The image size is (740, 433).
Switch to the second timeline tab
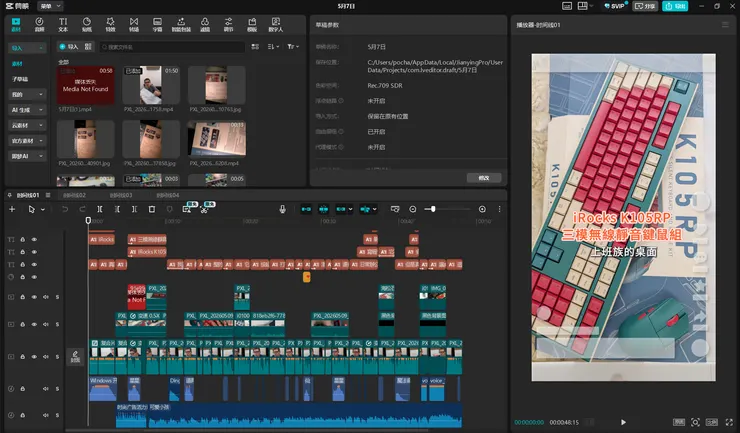pos(75,195)
